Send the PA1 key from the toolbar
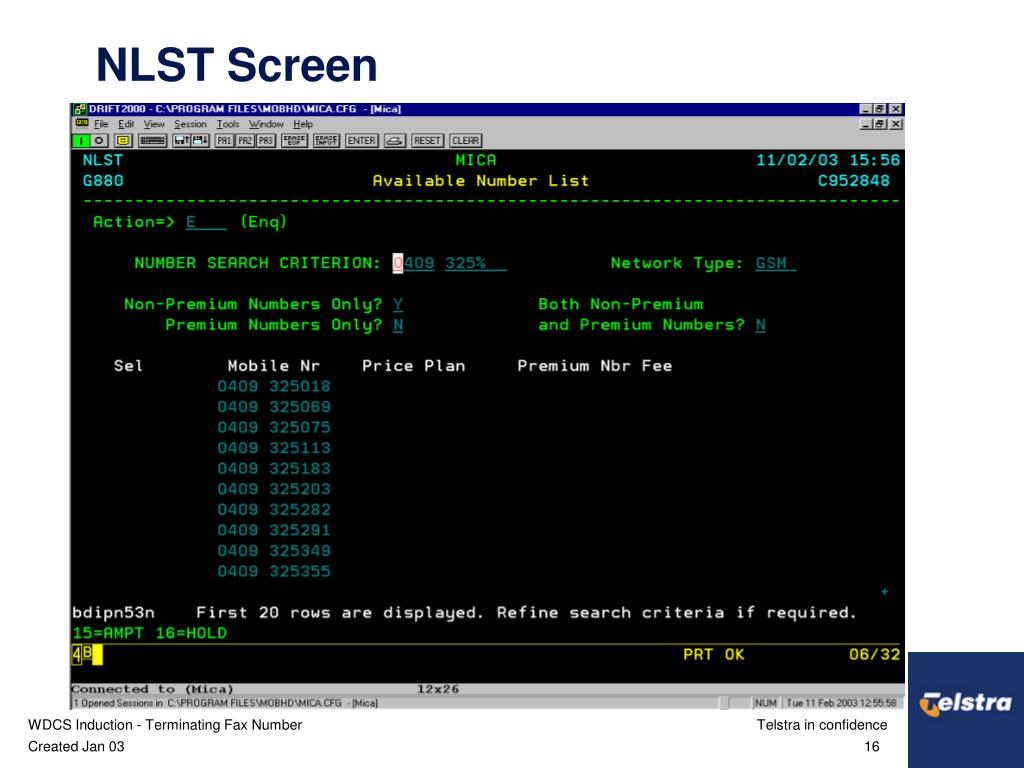Viewport: 1024px width, 768px height. coord(224,140)
